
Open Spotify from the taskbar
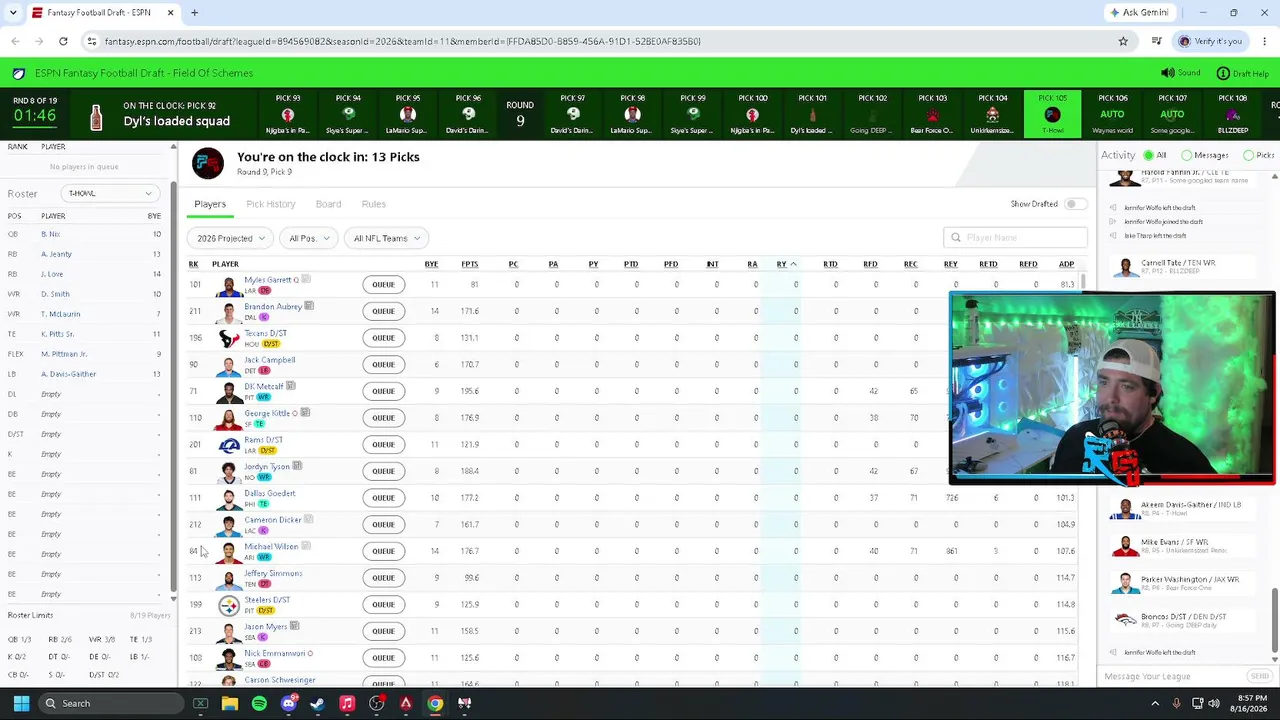coord(259,703)
